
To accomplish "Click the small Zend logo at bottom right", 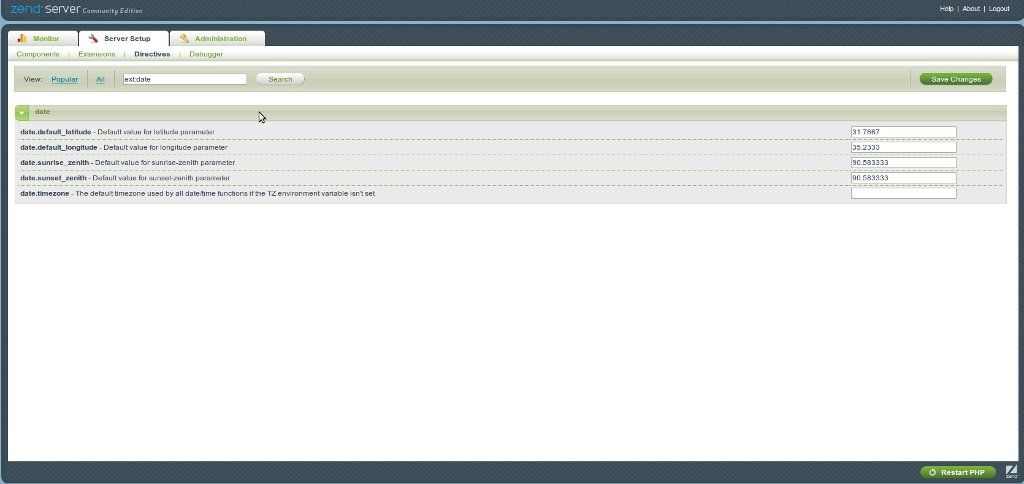I will click(1011, 472).
